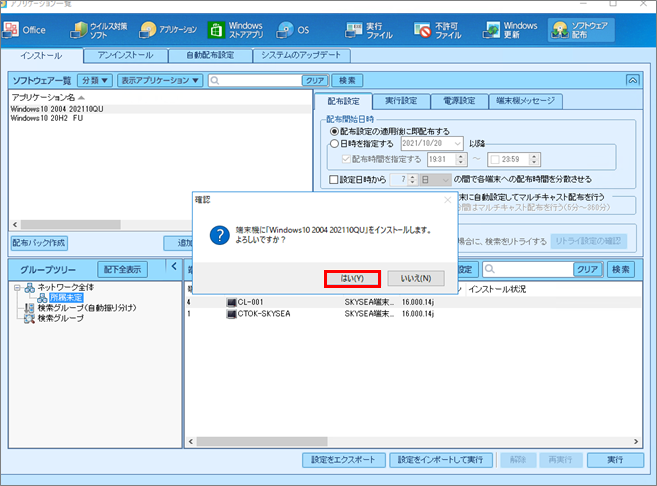Screen dimensions: 657x486
Task: Click クリア in software list search
Action: pyautogui.click(x=315, y=80)
